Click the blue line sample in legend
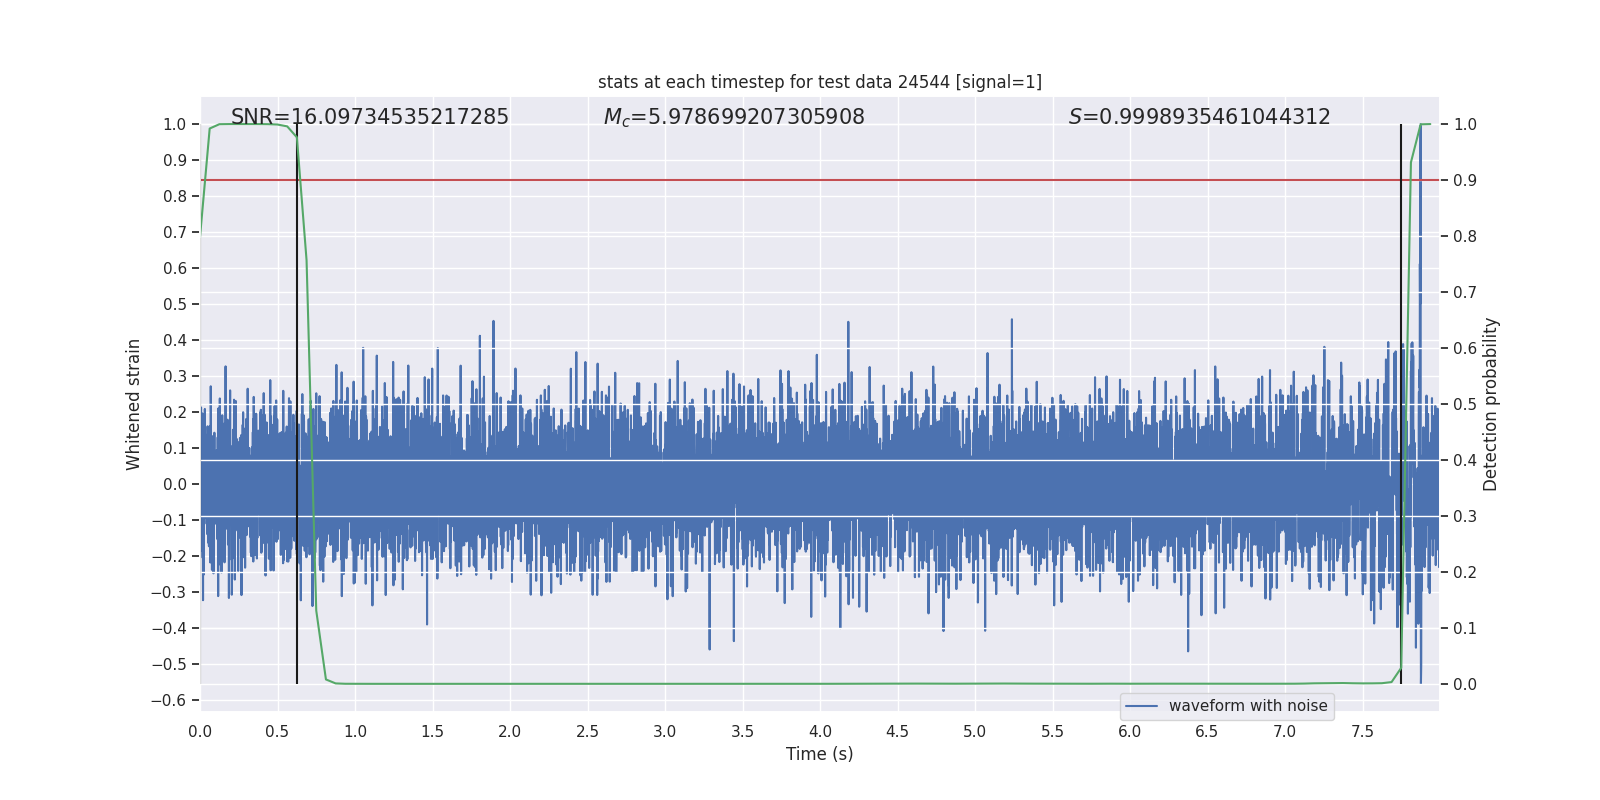The image size is (1600, 800). coord(1141,706)
